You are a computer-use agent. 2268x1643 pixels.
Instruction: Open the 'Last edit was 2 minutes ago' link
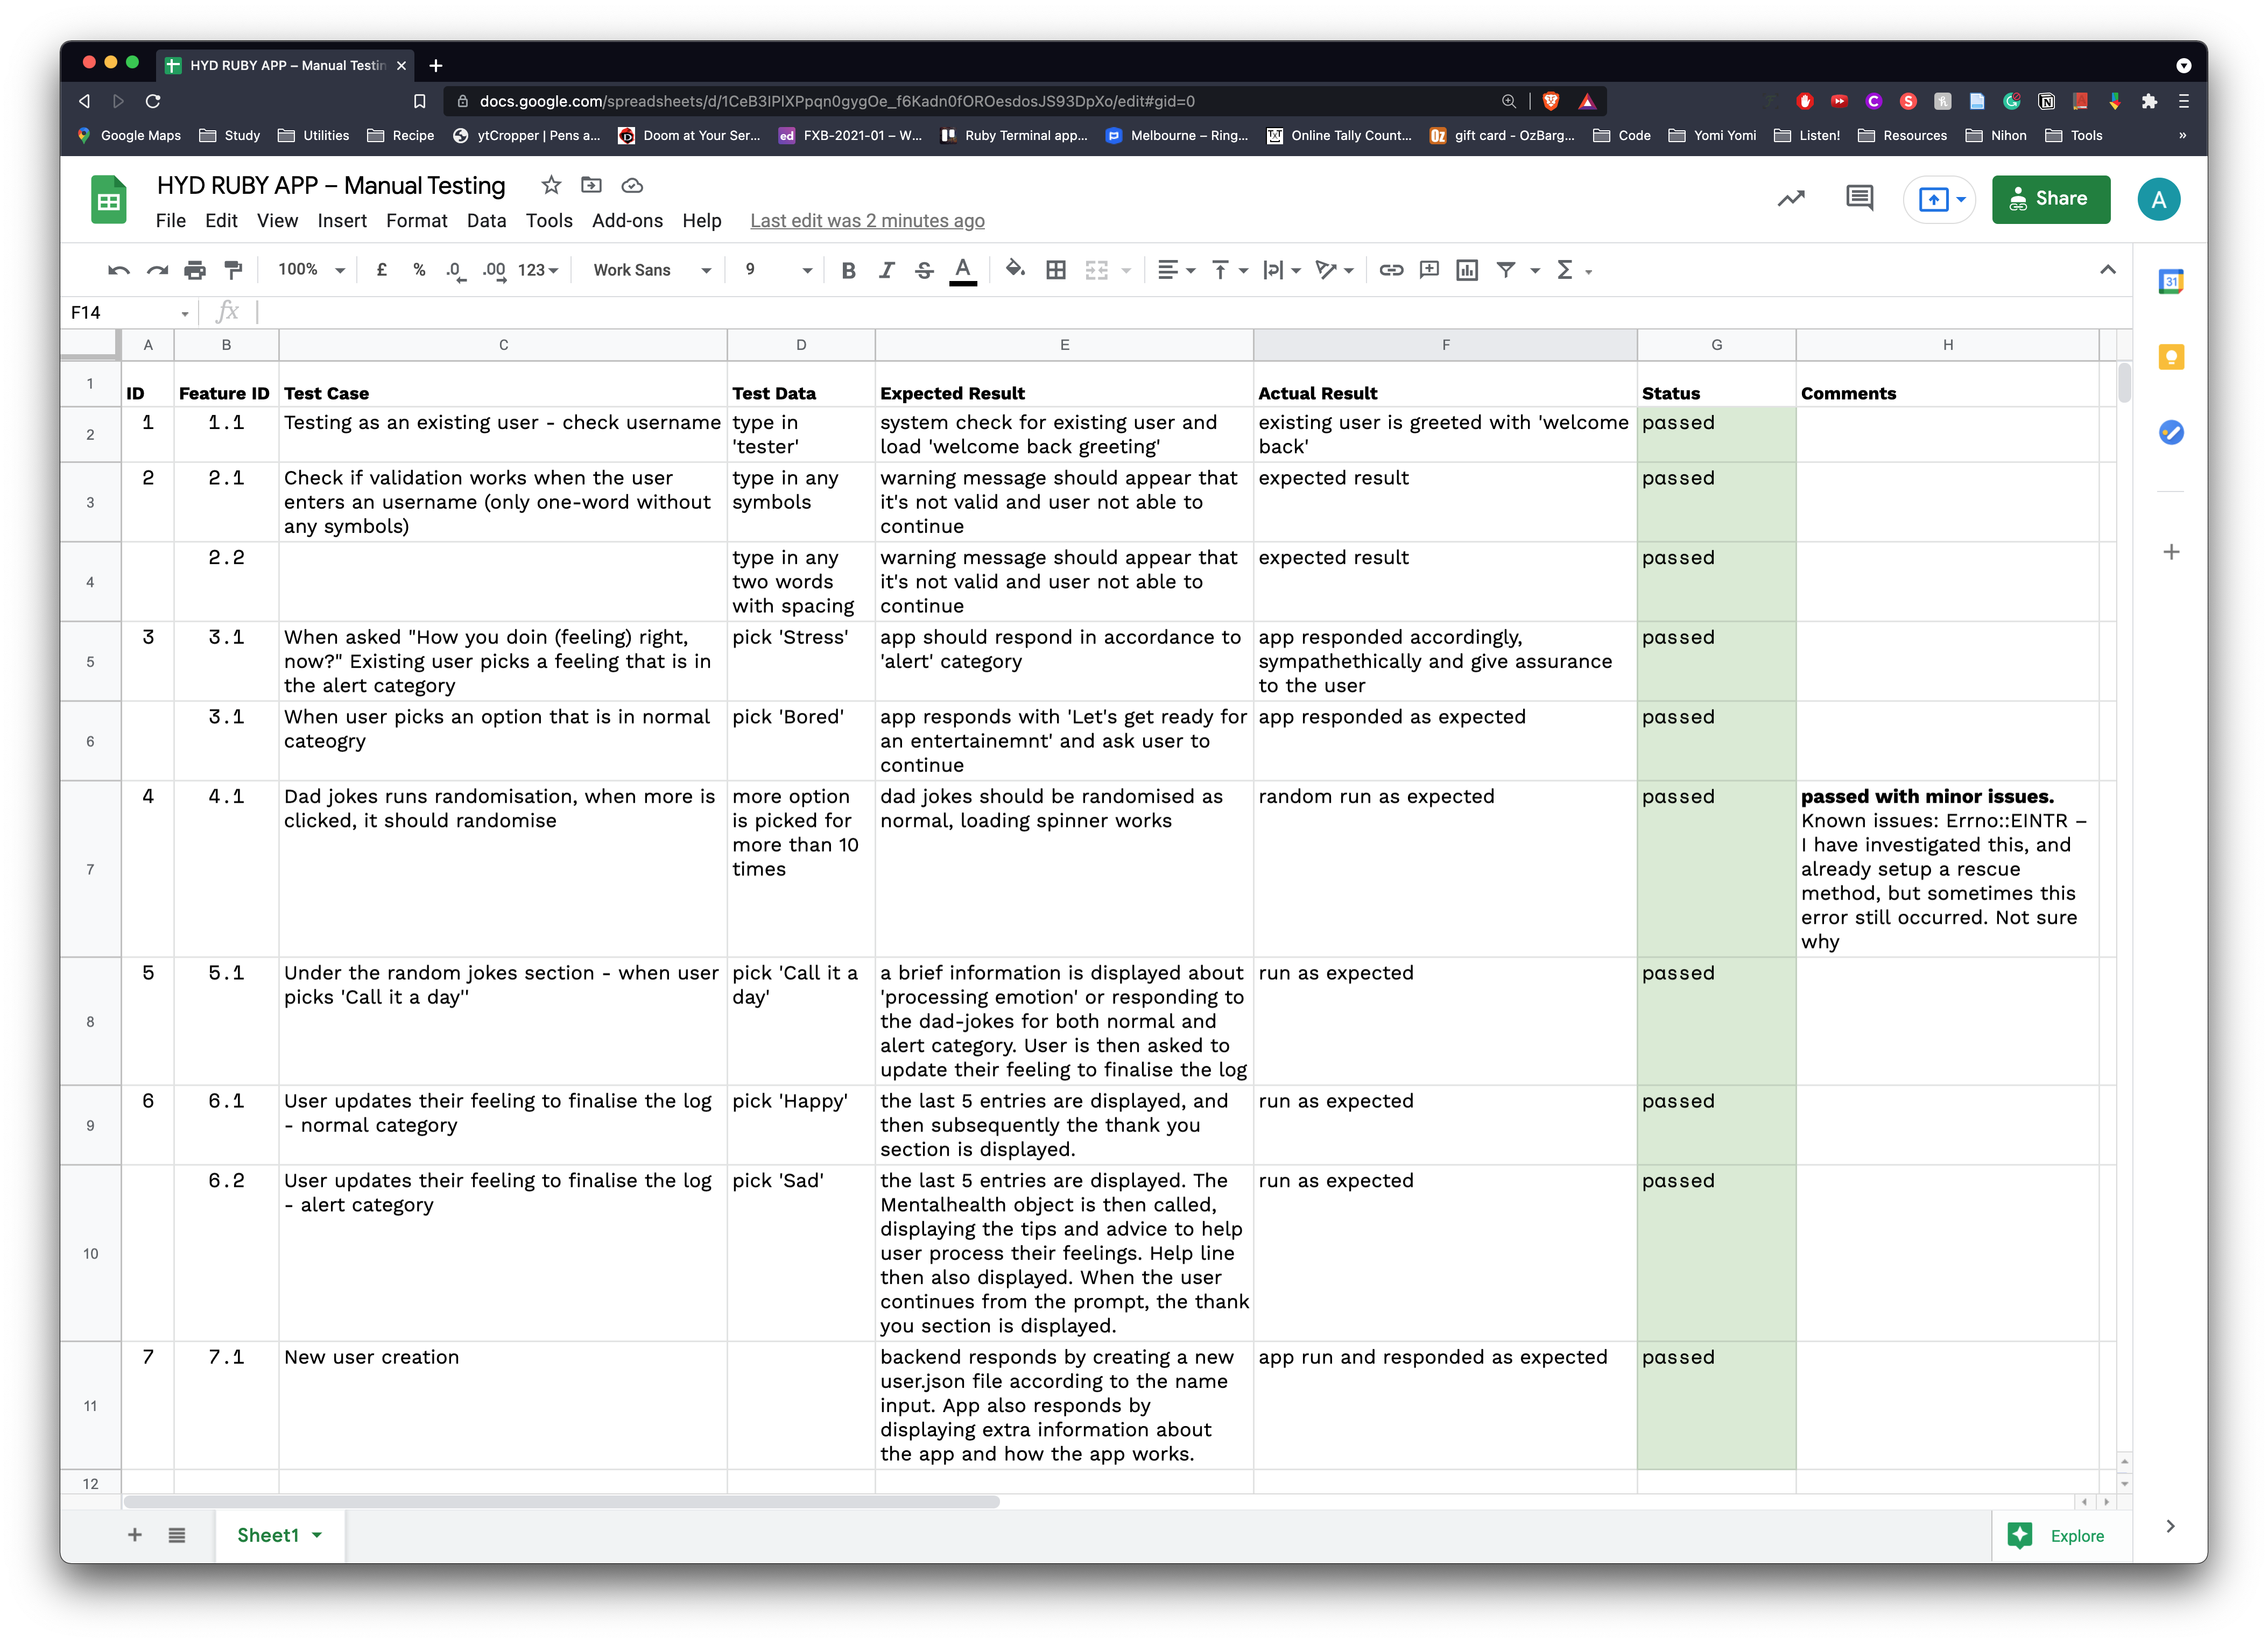[867, 221]
